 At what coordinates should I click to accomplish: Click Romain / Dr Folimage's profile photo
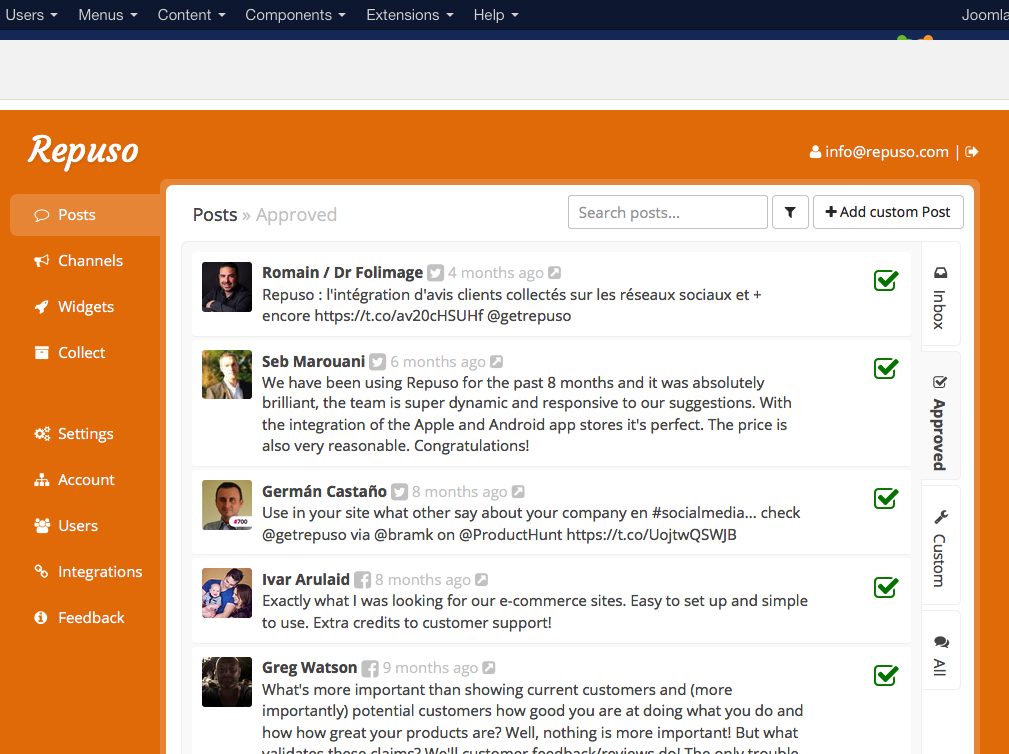coord(227,287)
